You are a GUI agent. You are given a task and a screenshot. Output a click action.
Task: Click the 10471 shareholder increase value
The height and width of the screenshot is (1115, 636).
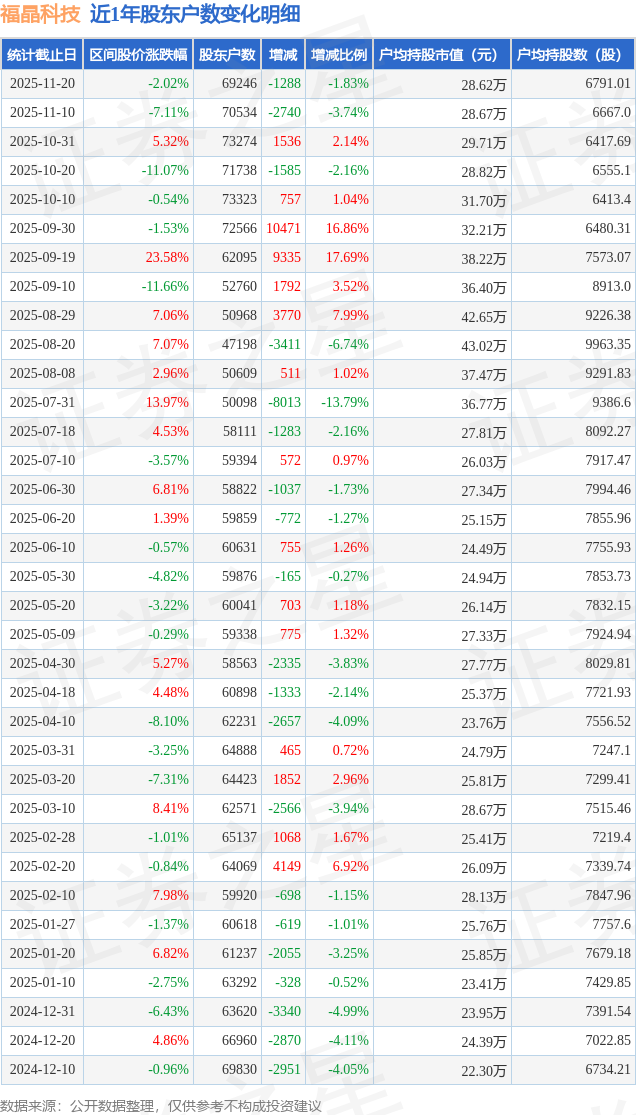coord(284,229)
